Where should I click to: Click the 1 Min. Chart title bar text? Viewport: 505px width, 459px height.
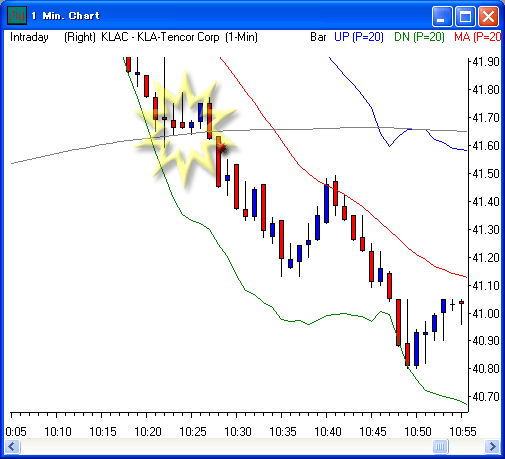coord(66,16)
